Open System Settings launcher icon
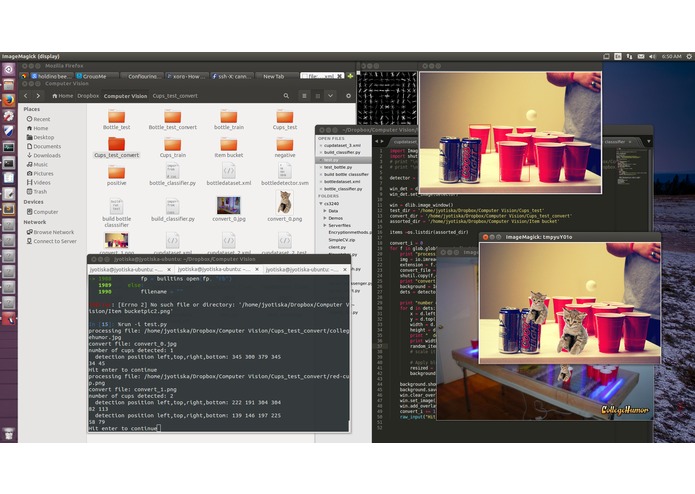The width and height of the screenshot is (695, 494). (x=8, y=116)
